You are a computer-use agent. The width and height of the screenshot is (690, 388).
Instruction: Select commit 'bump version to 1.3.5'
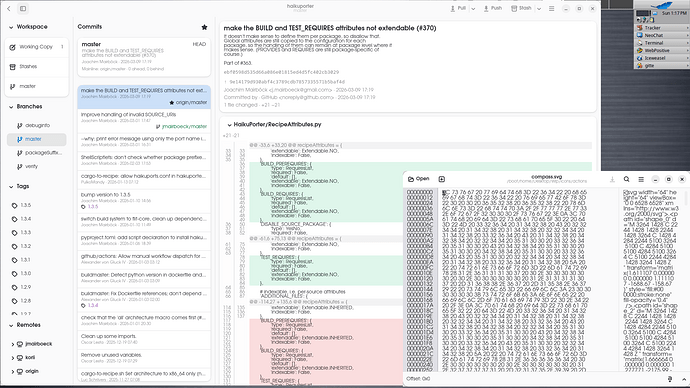tap(144, 200)
